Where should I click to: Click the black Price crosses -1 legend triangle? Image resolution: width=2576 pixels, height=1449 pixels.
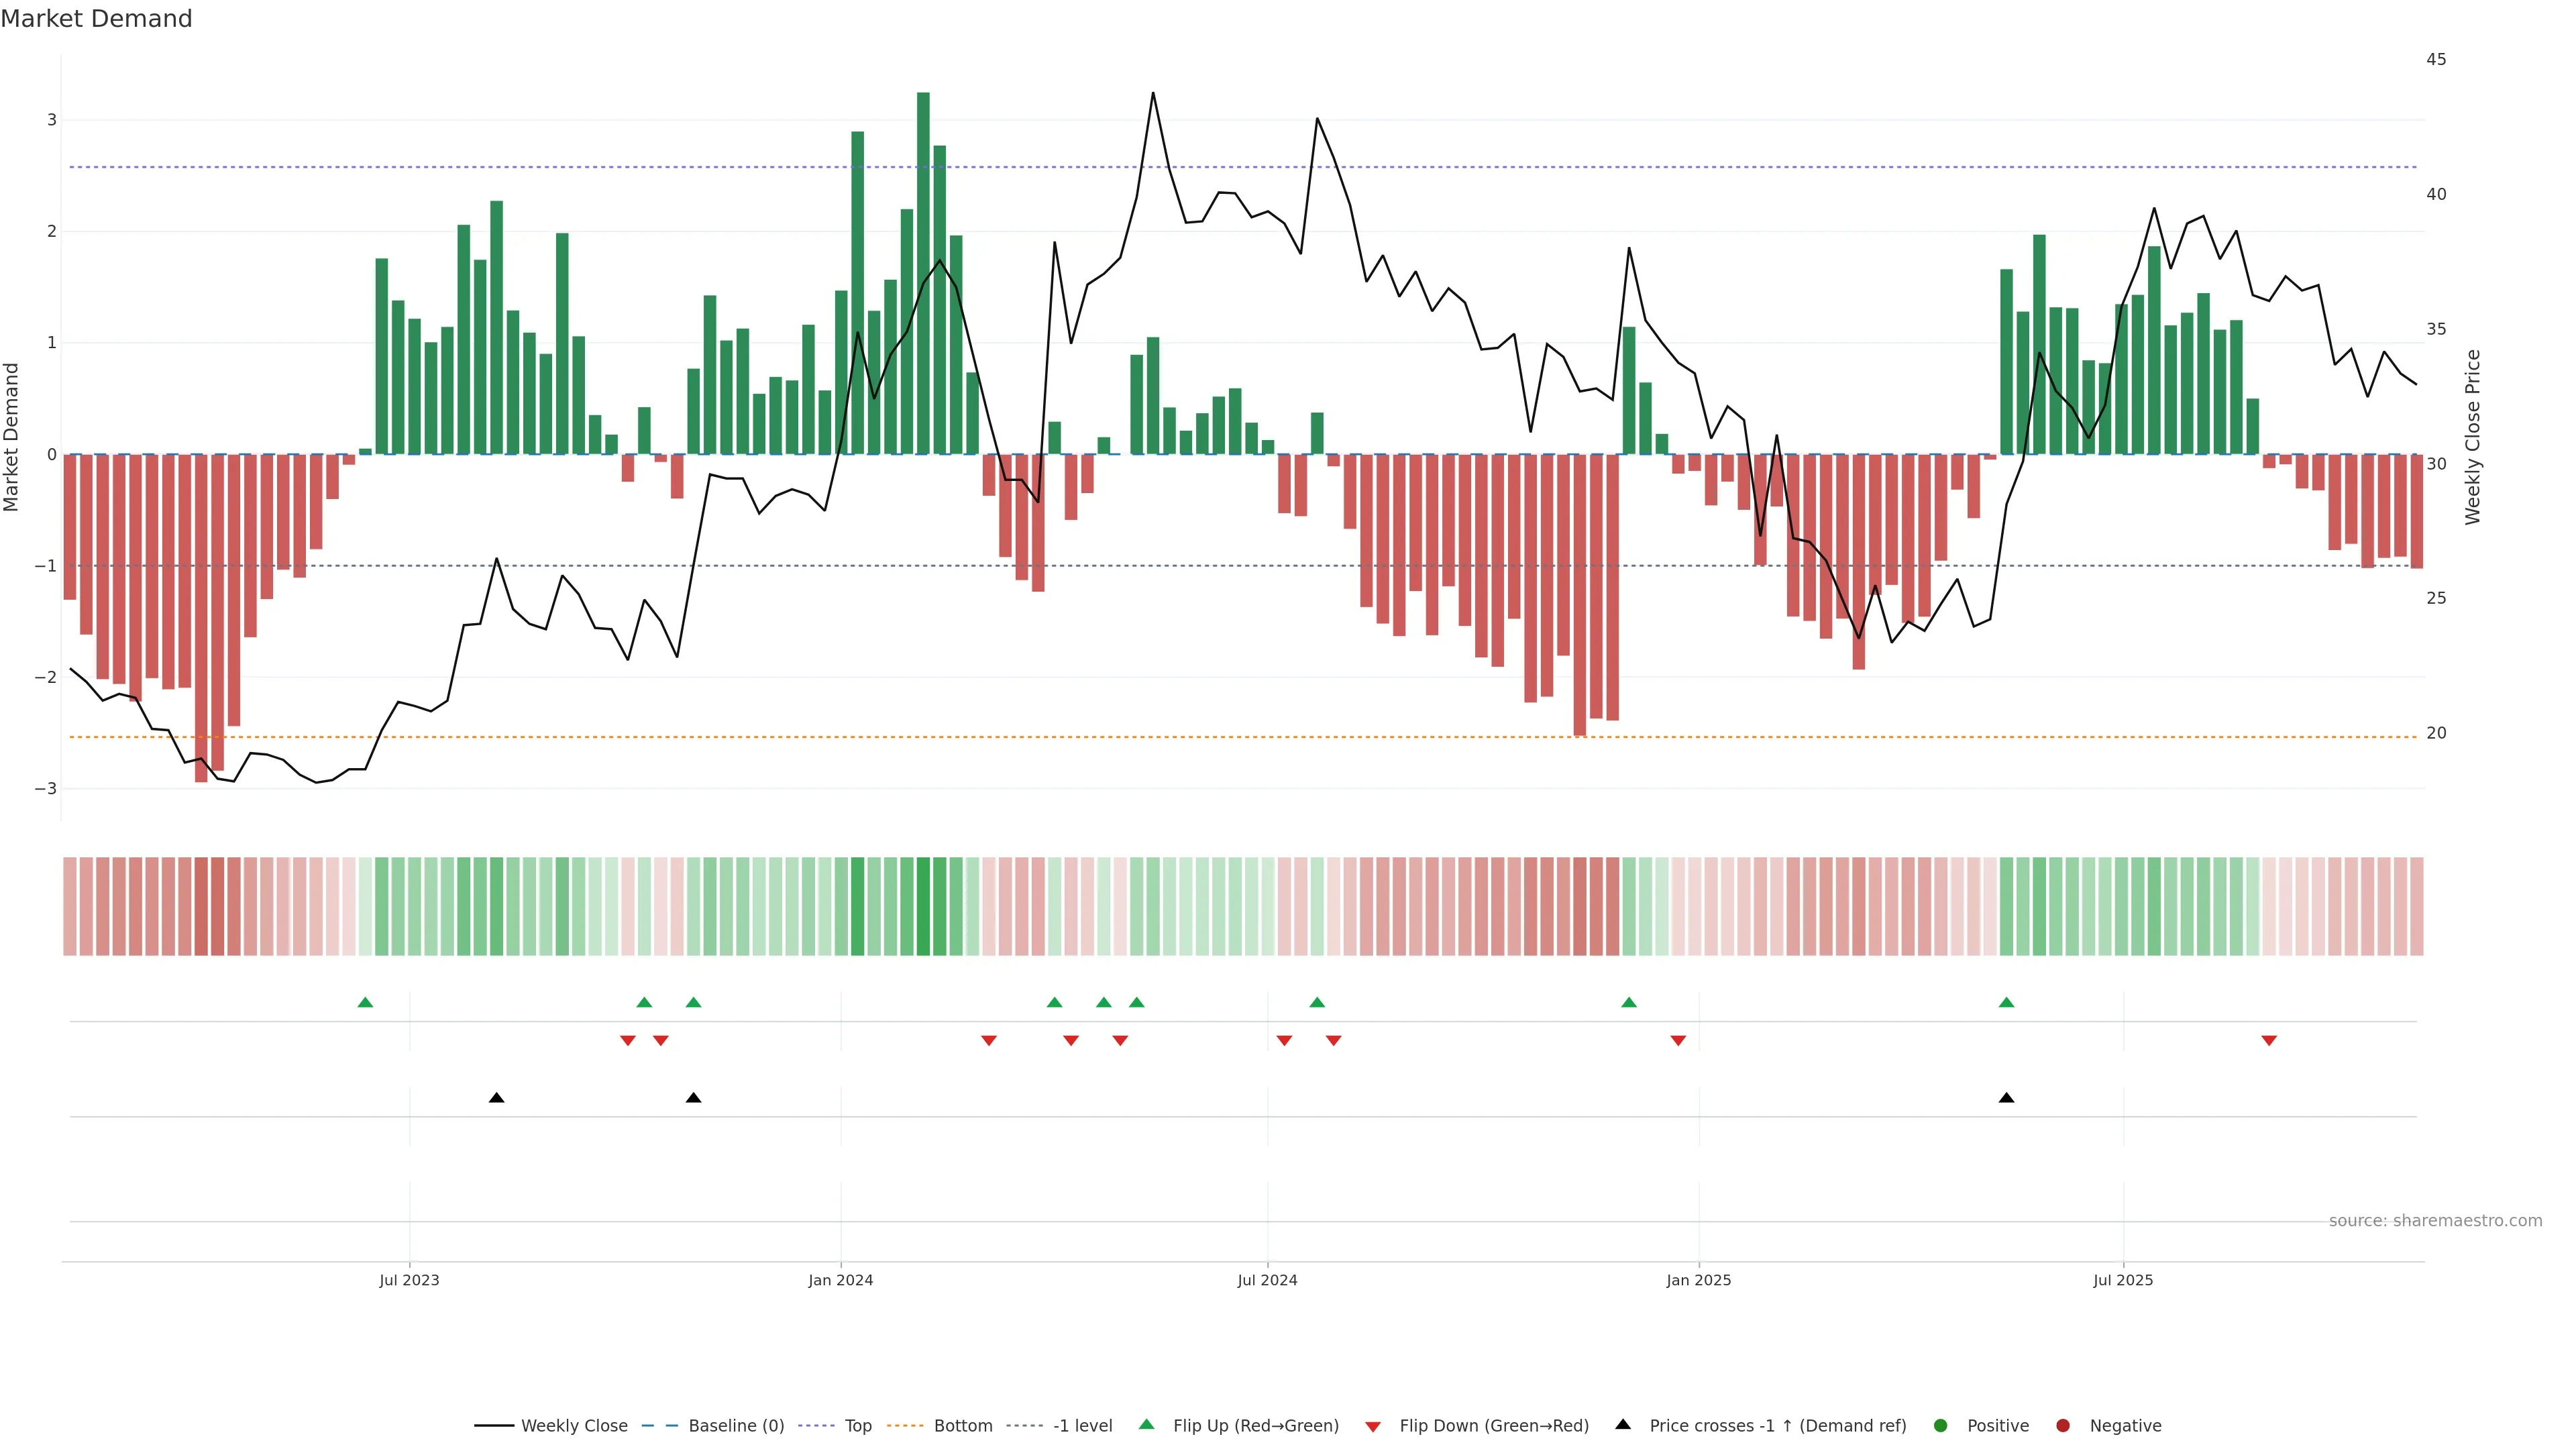tap(1623, 1424)
